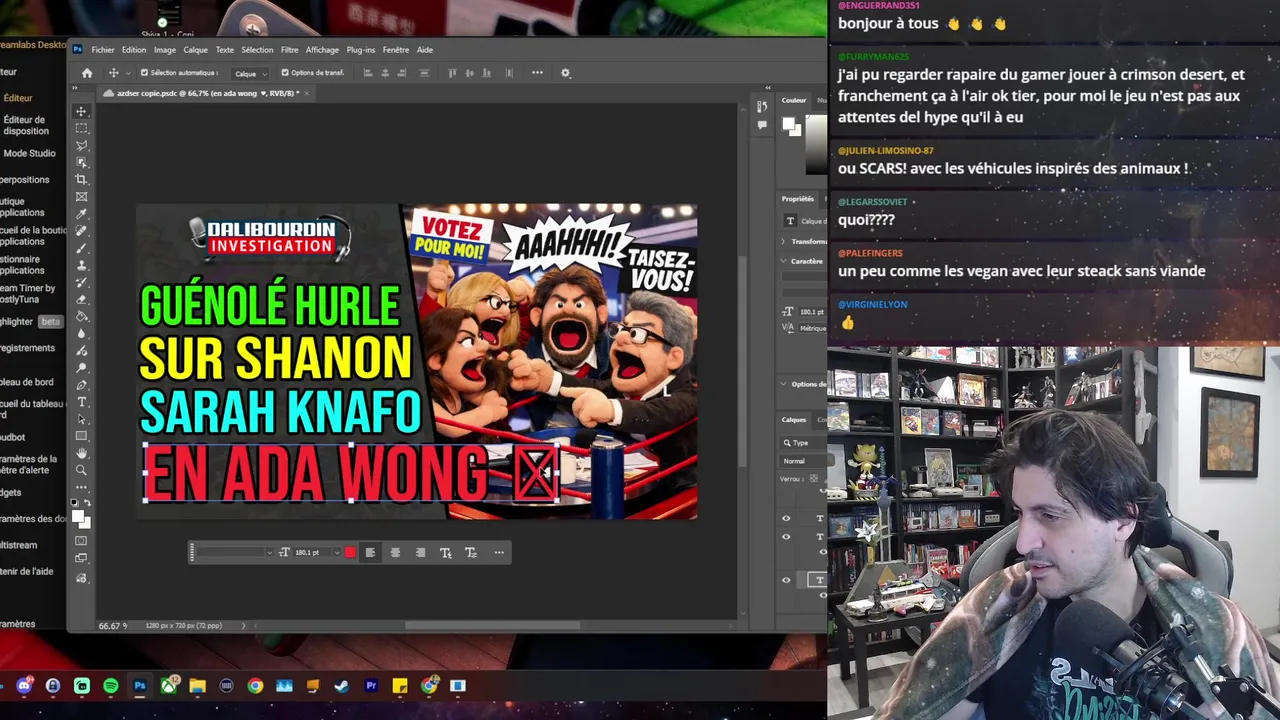Select the Path Selection tool
Image resolution: width=1280 pixels, height=720 pixels.
pos(81,419)
